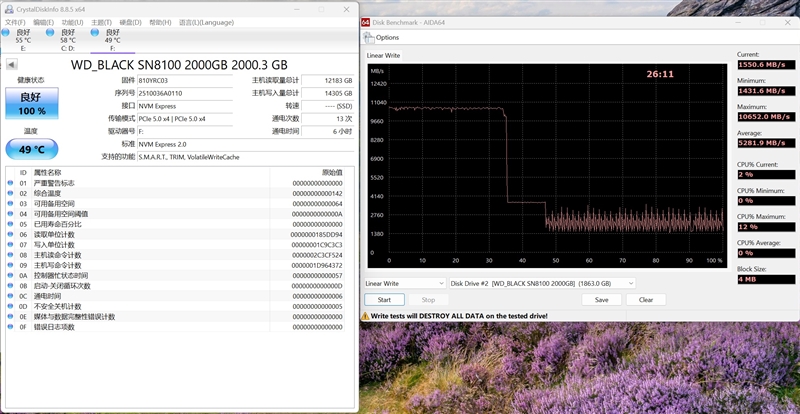
Task: Click the Current 1550.6 MB/s value
Action: pos(766,64)
